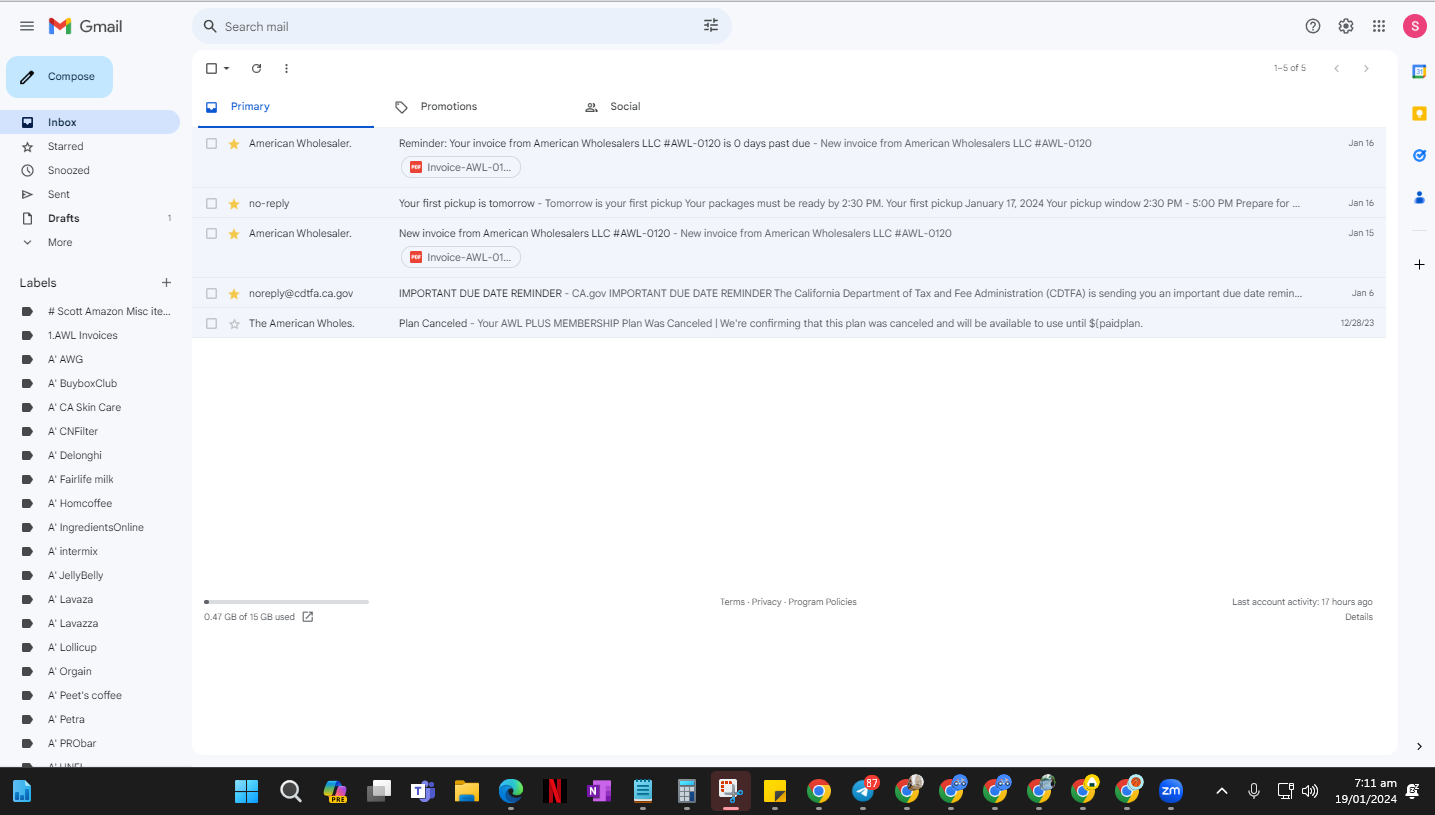This screenshot has height=815, width=1435.
Task: Open Google Contacts side panel
Action: pyautogui.click(x=1419, y=197)
